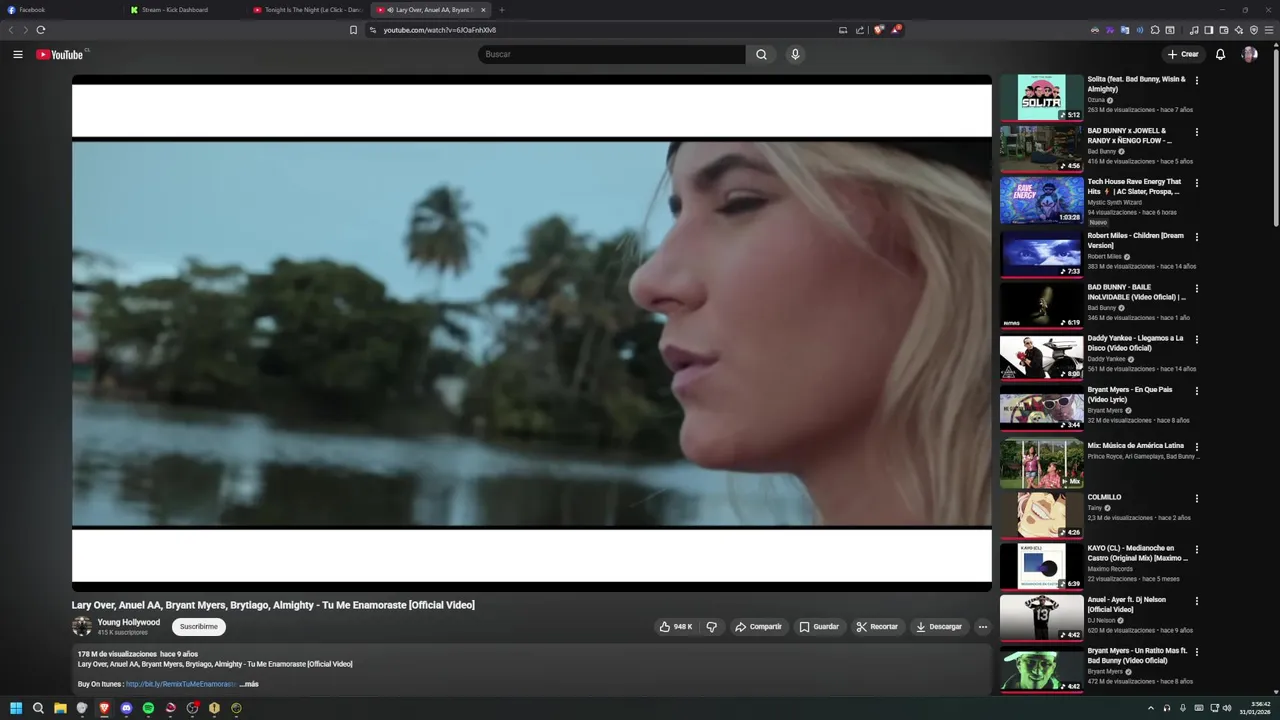Bookmark this page from address bar
Viewport: 1280px width, 720px height.
[x=353, y=30]
